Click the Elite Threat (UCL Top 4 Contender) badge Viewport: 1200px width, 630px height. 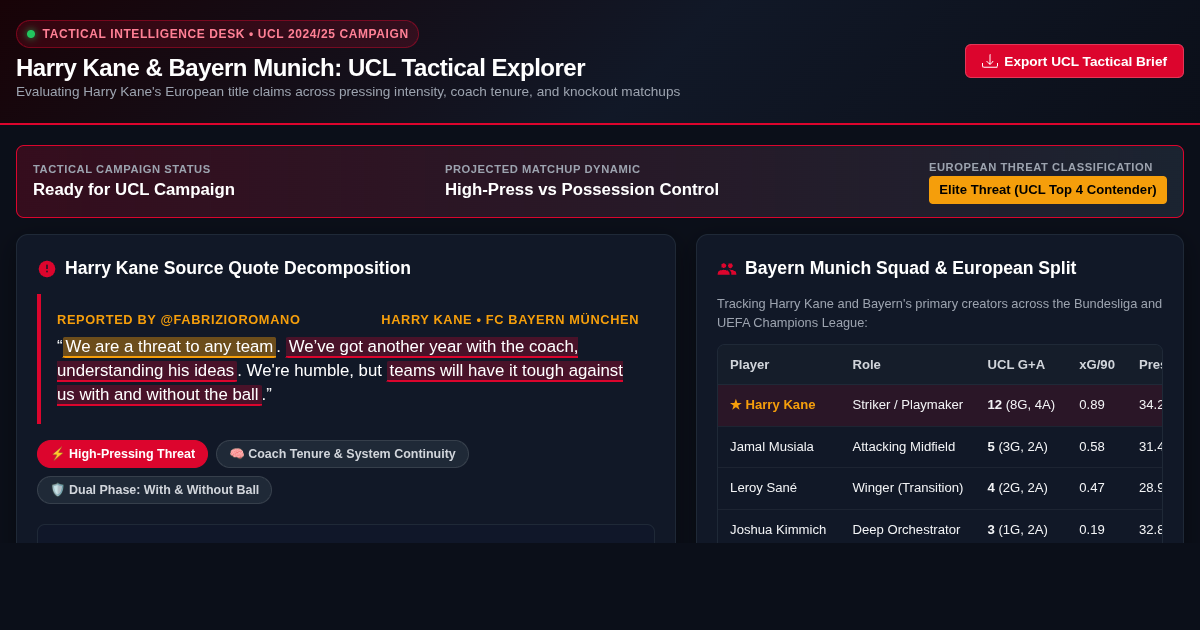pos(1048,190)
